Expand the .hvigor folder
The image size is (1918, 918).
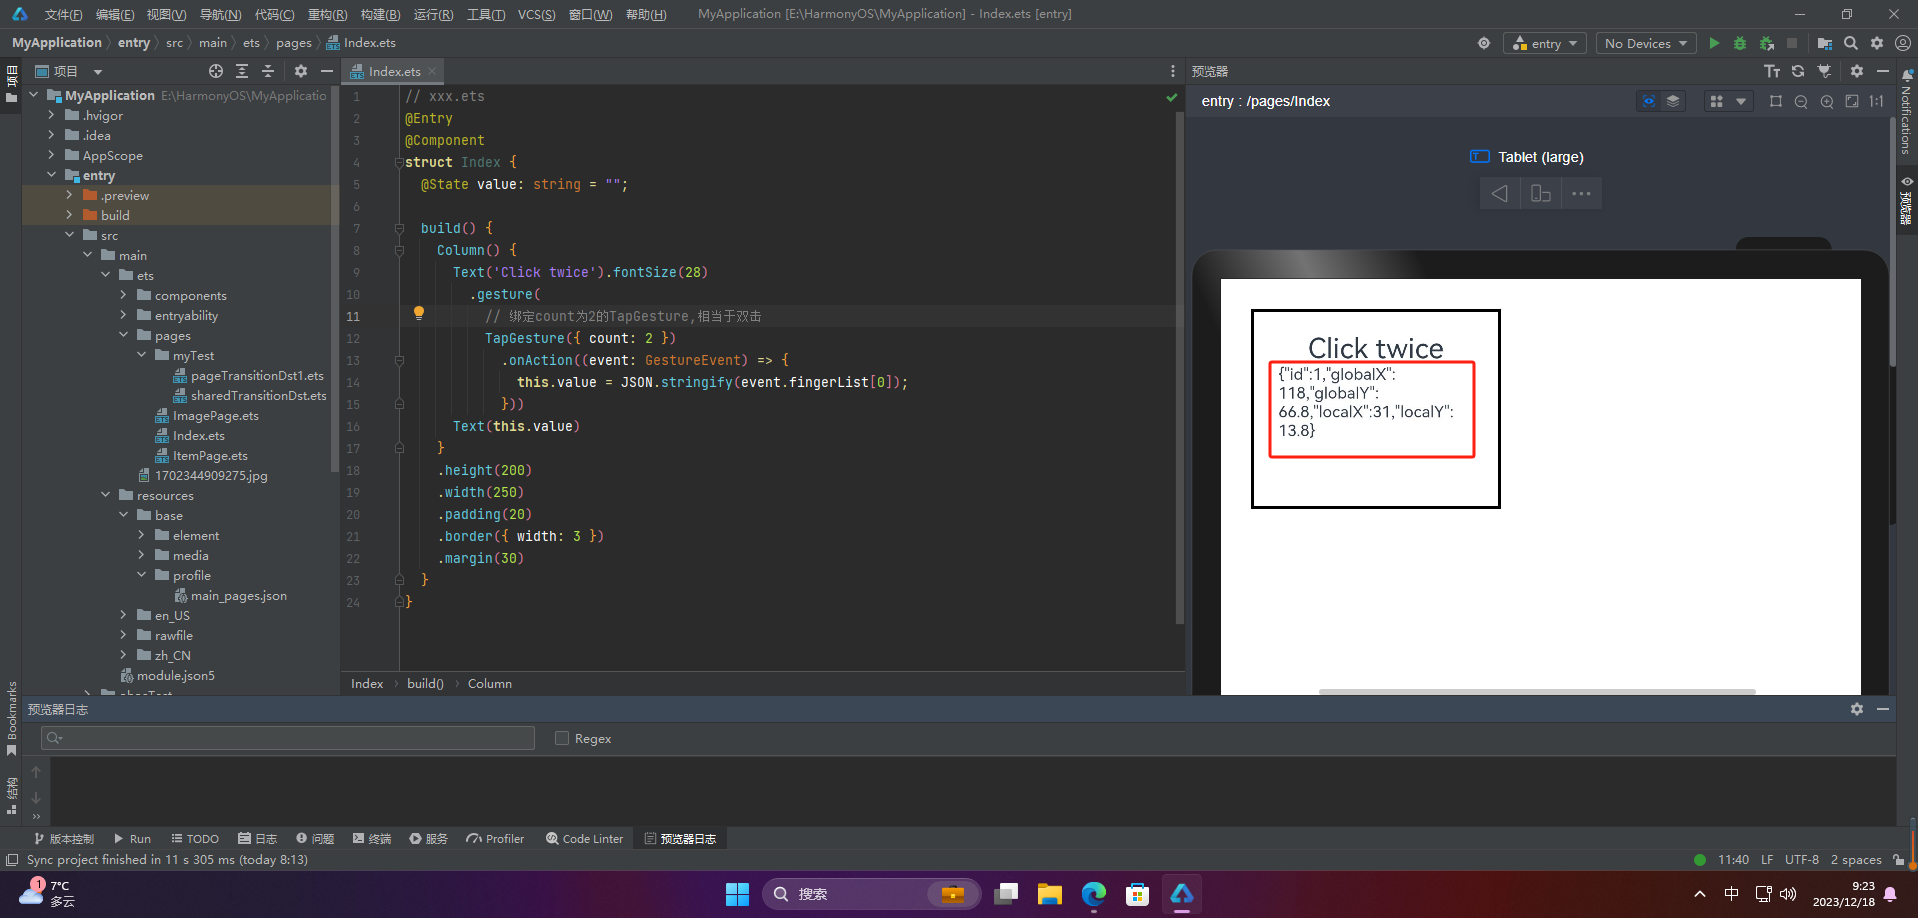[x=52, y=115]
